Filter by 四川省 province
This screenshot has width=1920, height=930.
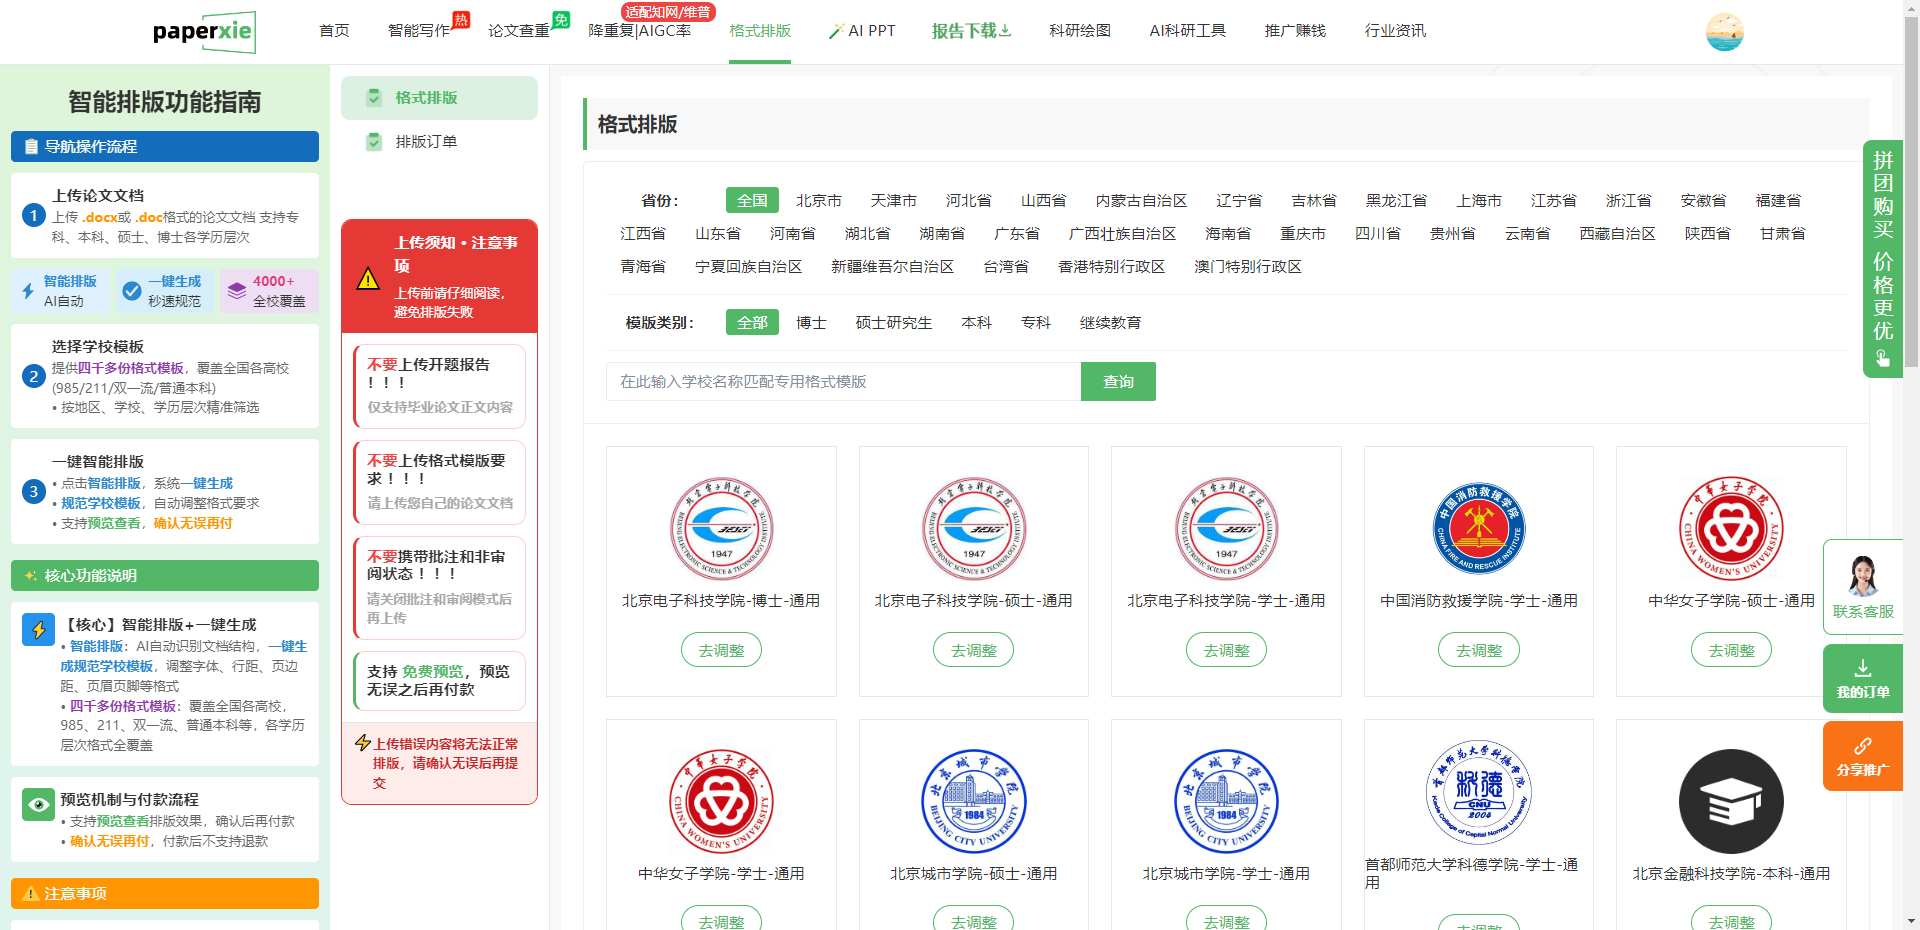click(x=1377, y=234)
